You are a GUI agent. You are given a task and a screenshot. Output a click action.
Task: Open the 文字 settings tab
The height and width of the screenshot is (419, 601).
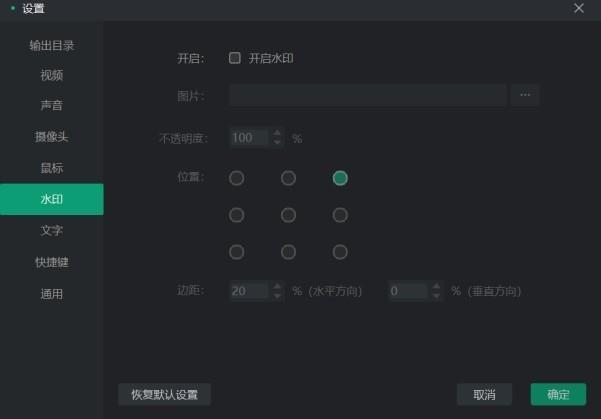[x=52, y=230]
